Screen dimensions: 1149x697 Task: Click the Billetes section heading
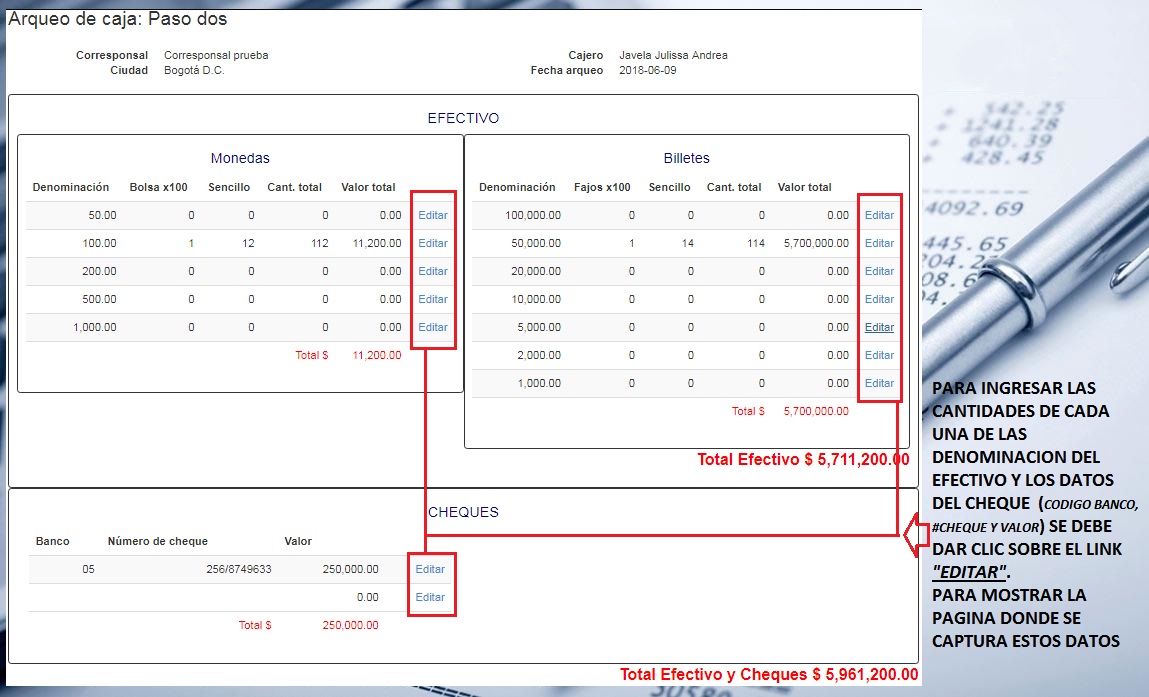pos(686,158)
